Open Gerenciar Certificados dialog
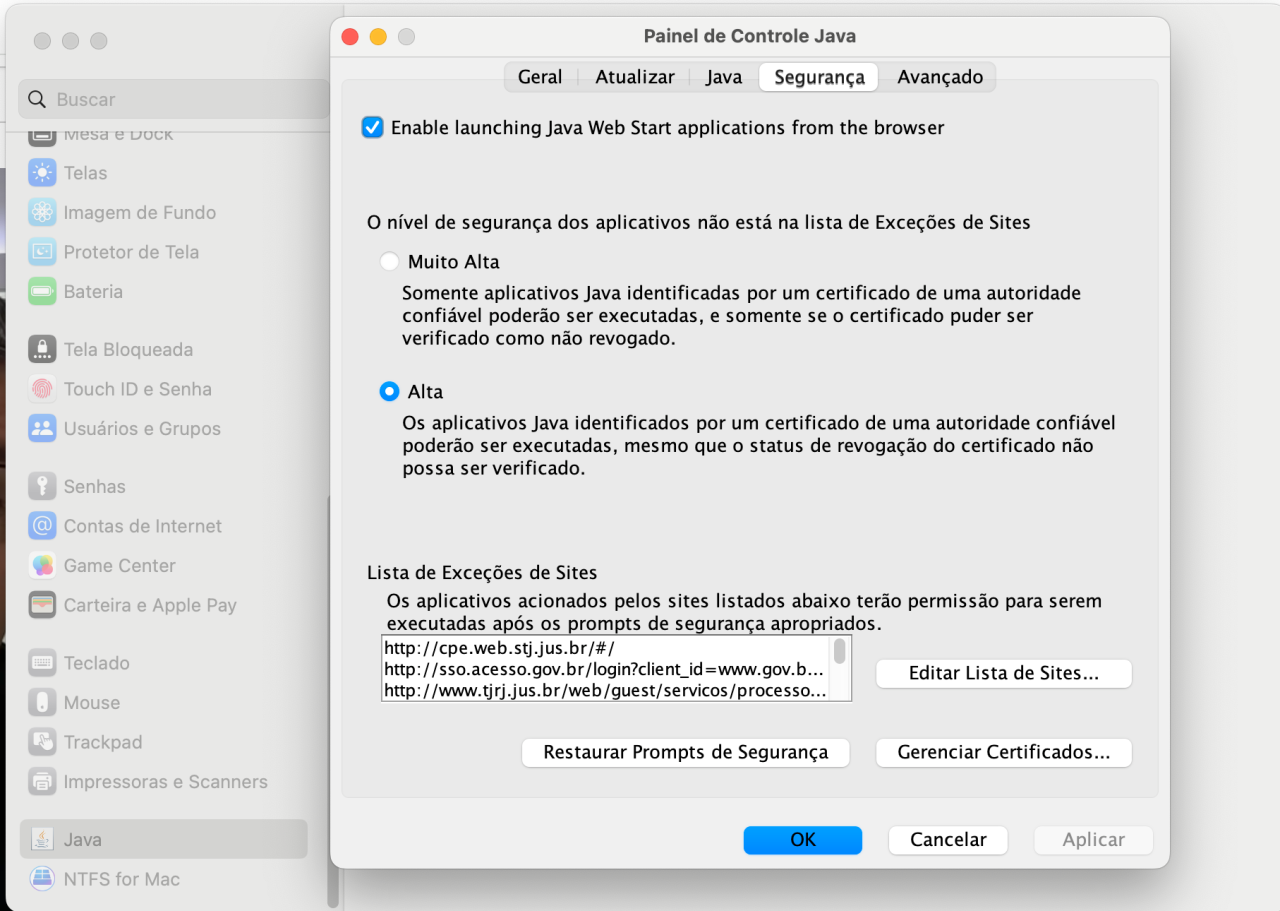The image size is (1280, 911). [1004, 752]
